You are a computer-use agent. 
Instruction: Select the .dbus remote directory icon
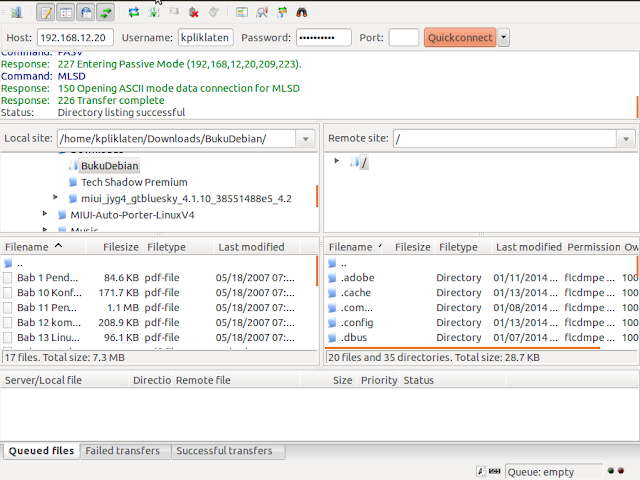(x=333, y=338)
